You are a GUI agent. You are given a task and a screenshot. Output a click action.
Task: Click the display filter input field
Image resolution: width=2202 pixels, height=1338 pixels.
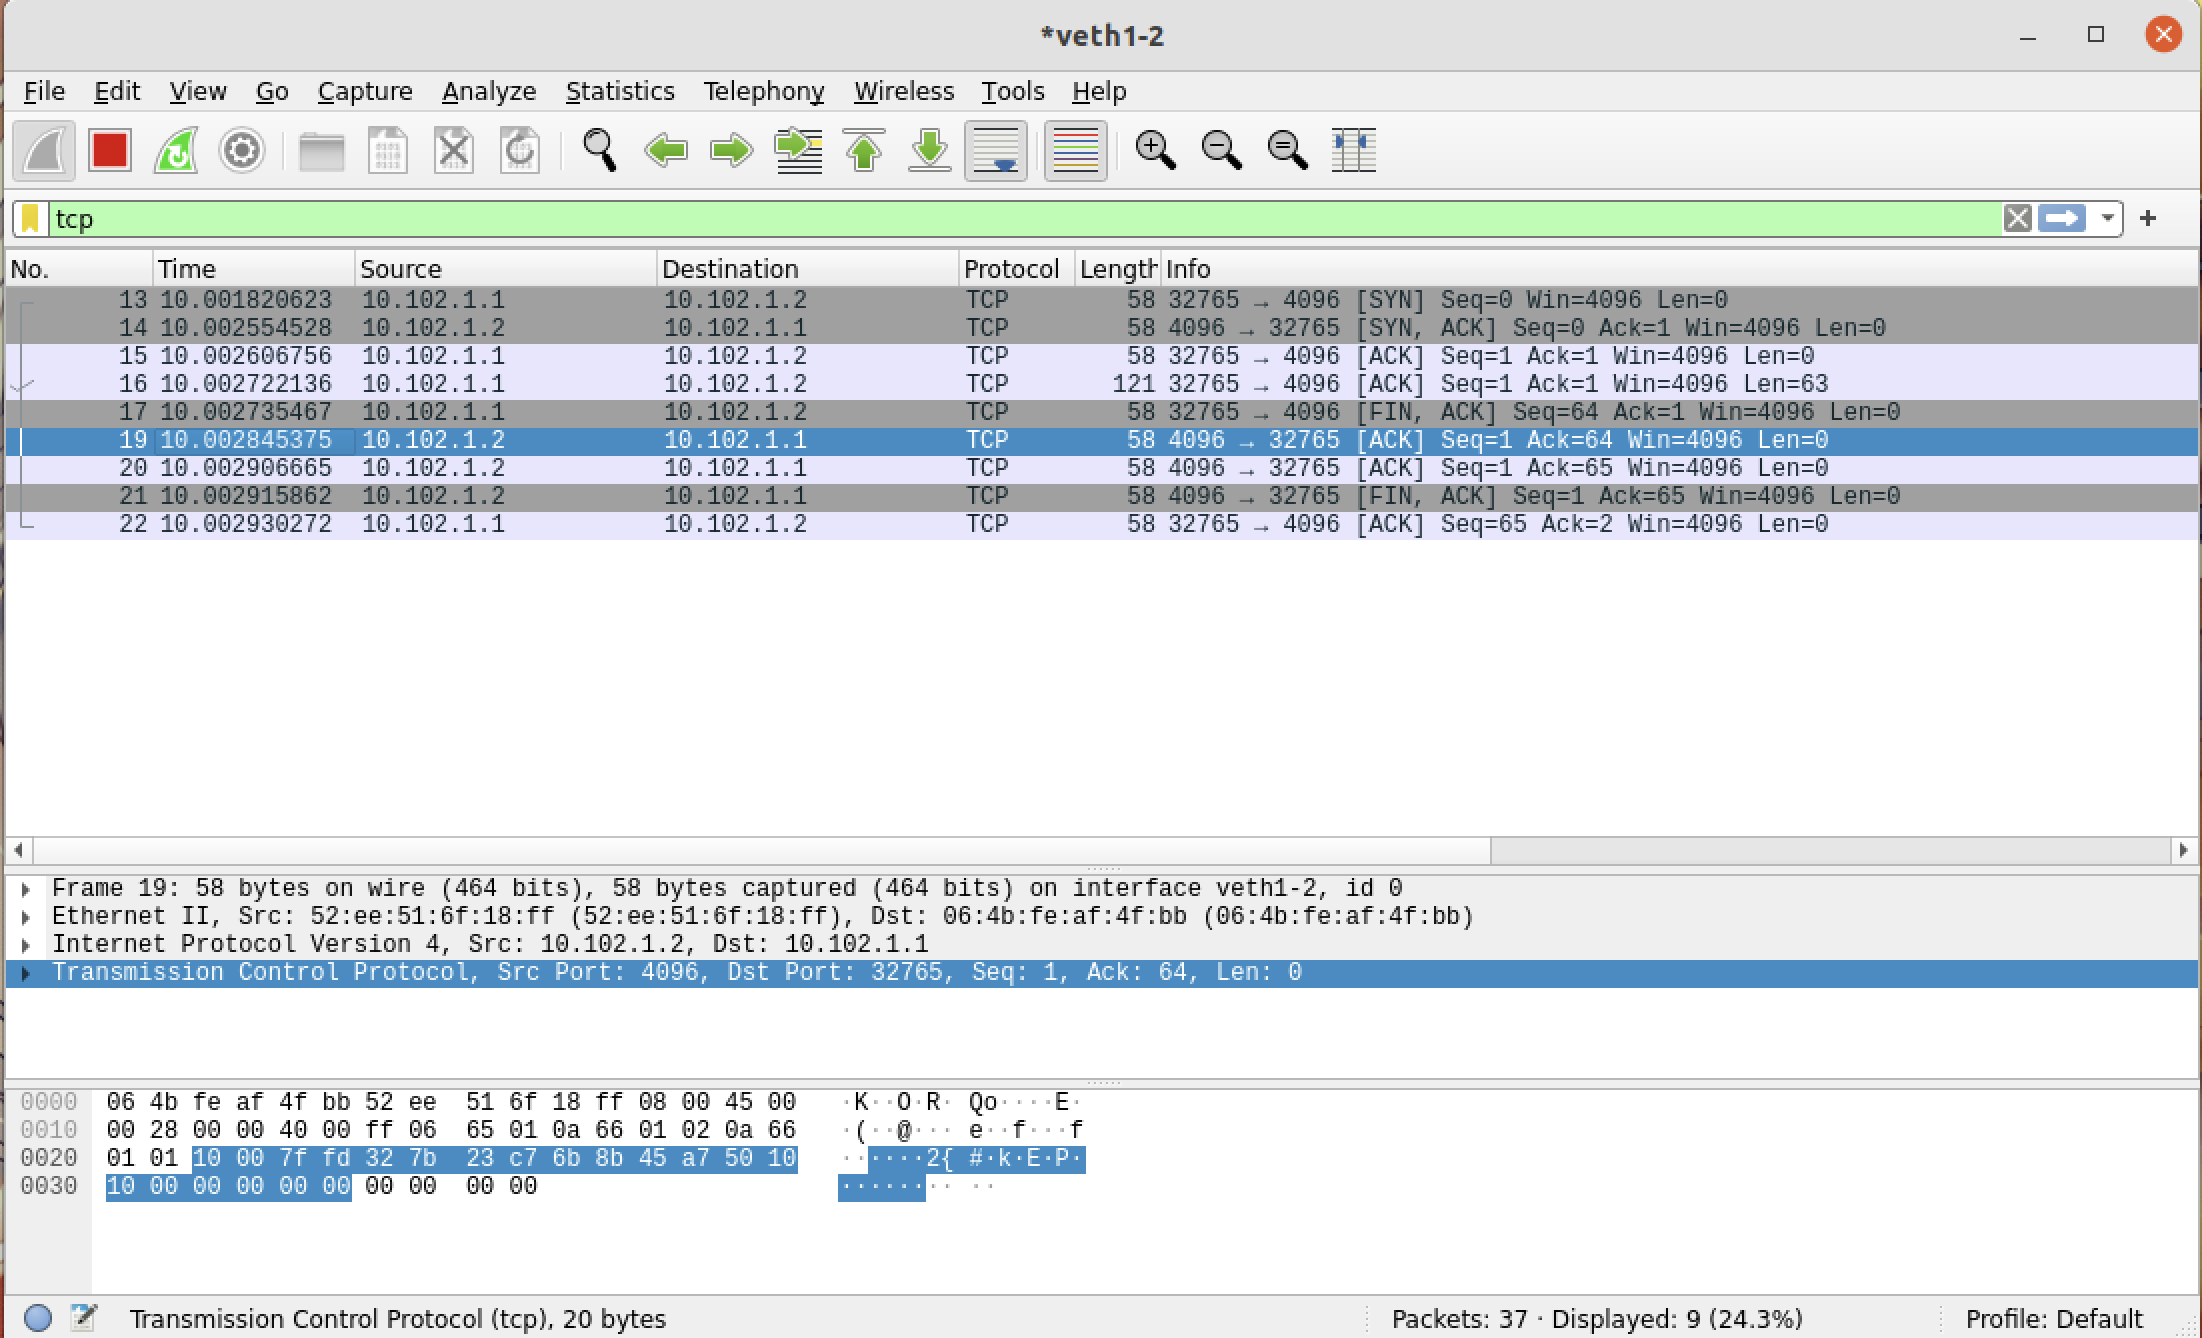point(1024,219)
